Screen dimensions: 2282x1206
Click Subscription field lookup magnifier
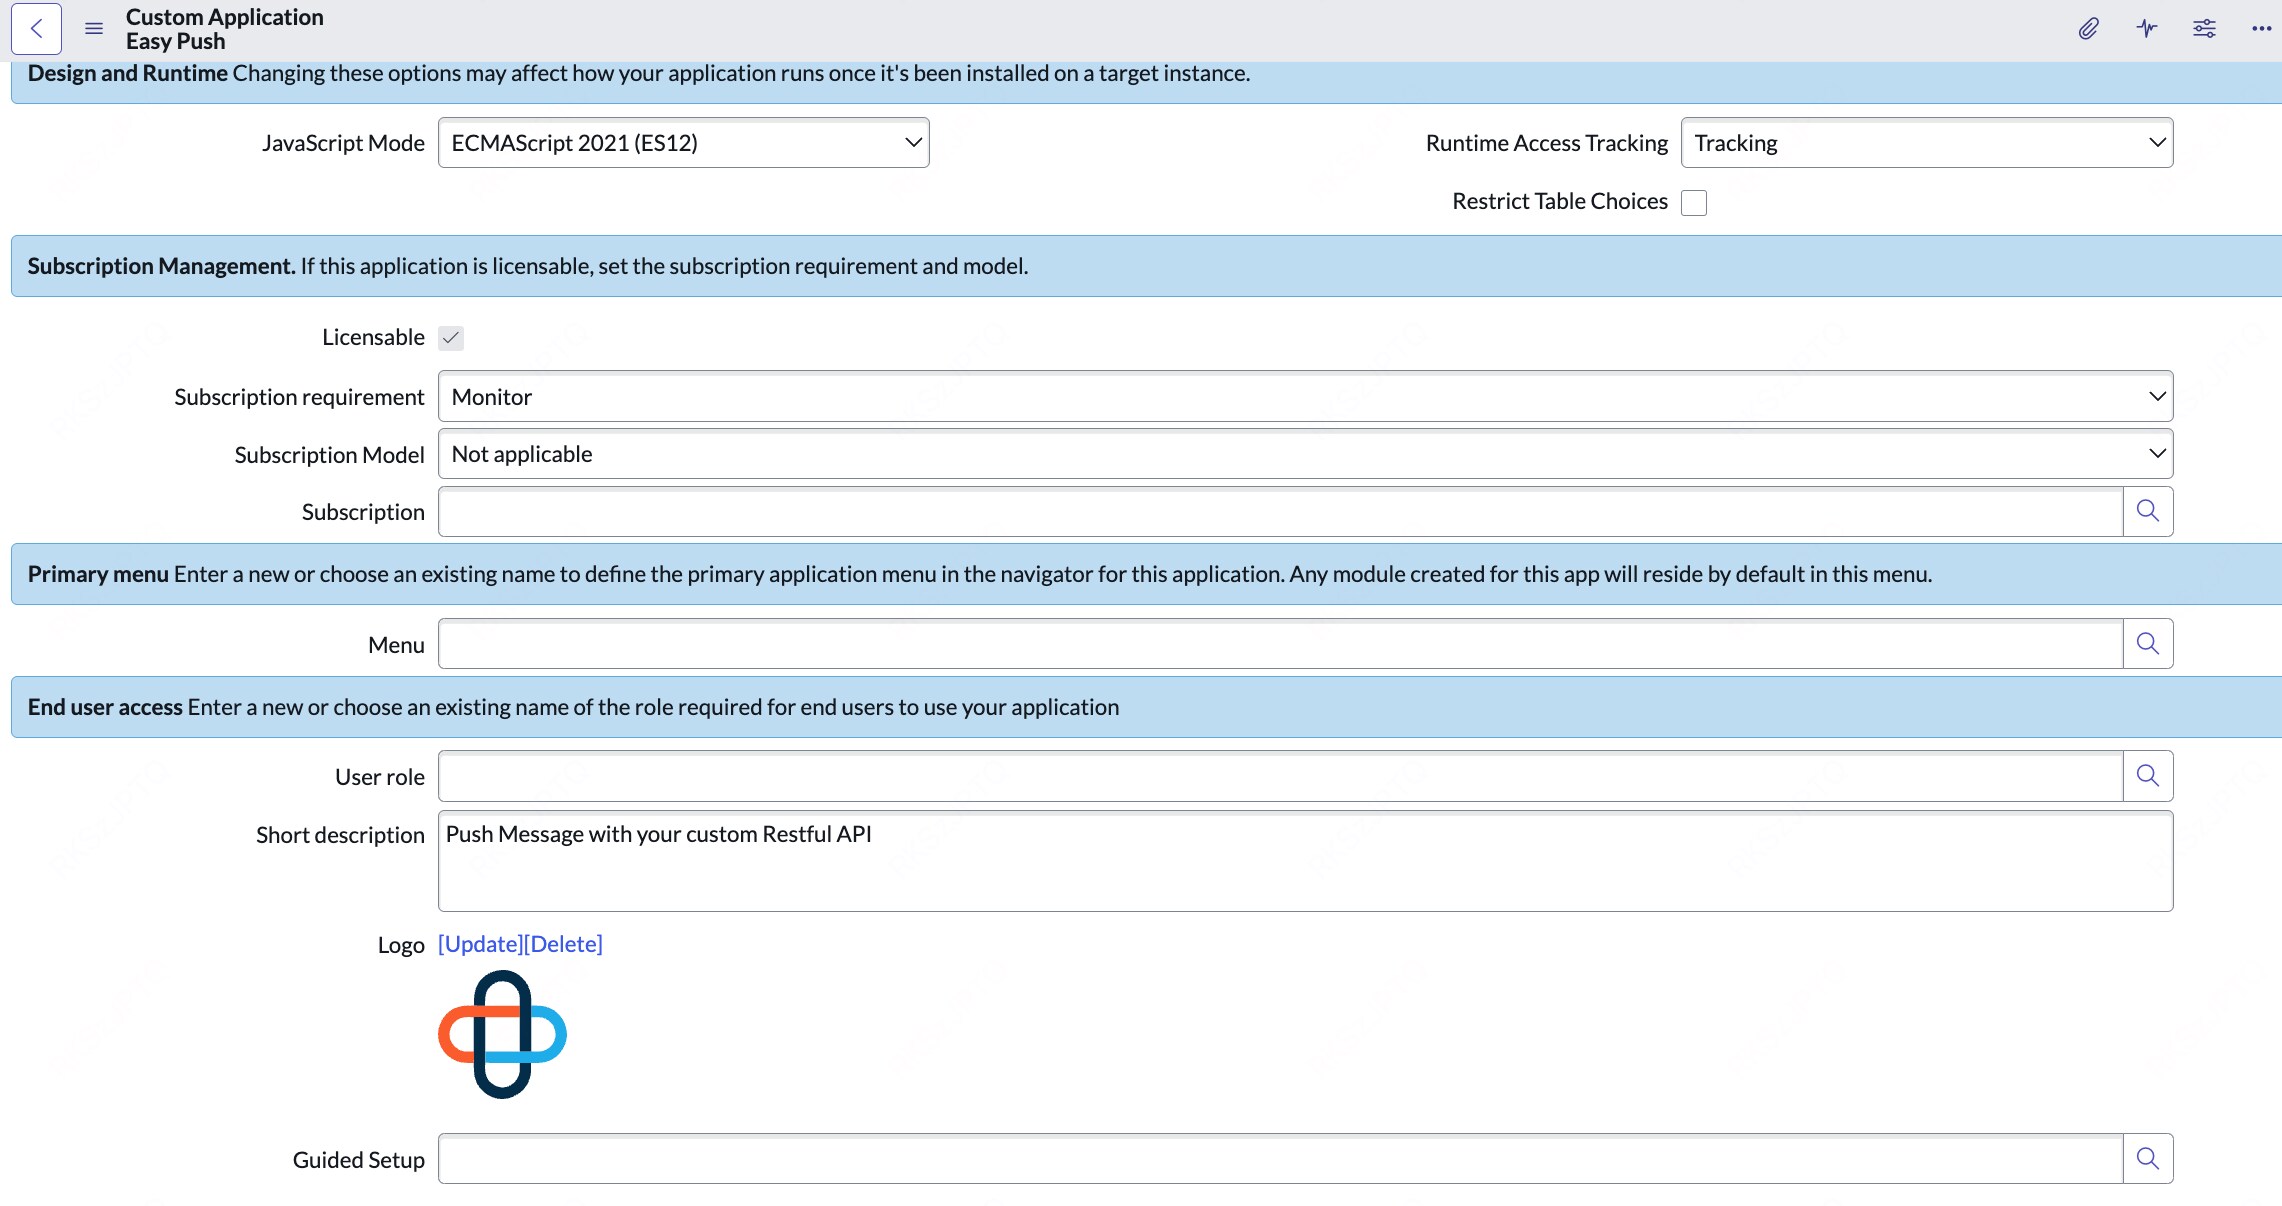point(2147,512)
